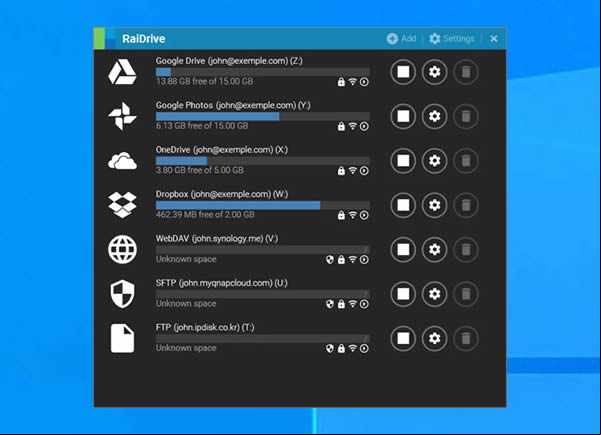Stop the FTP (T:) connection

[403, 338]
